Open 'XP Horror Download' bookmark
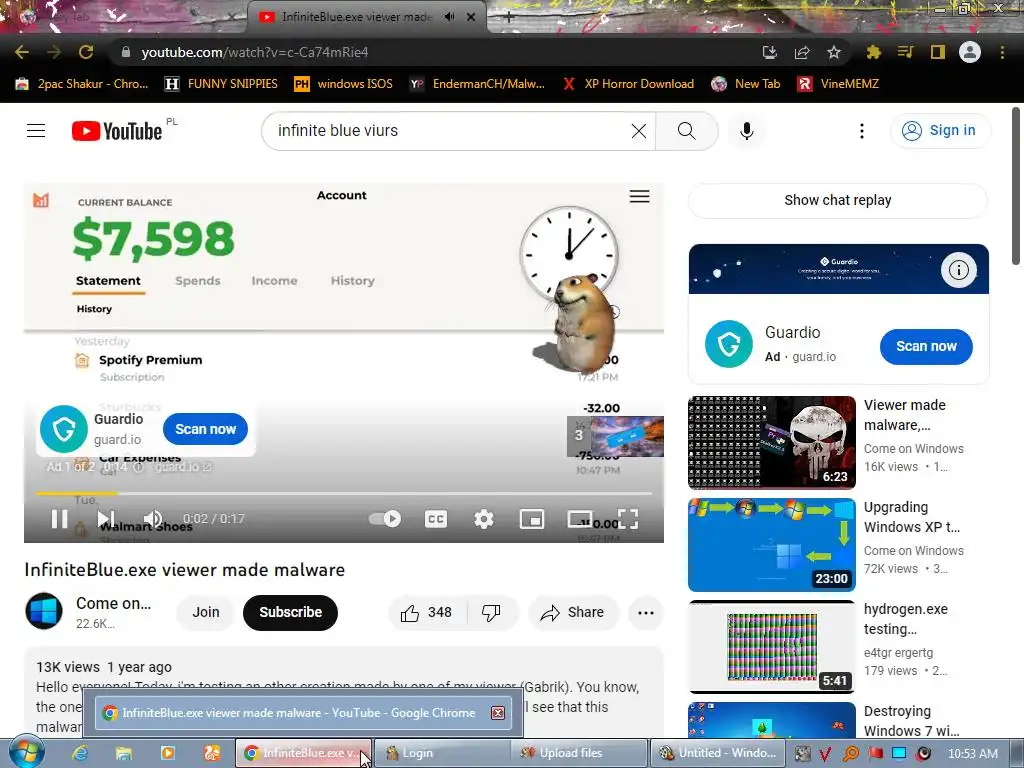 point(628,84)
